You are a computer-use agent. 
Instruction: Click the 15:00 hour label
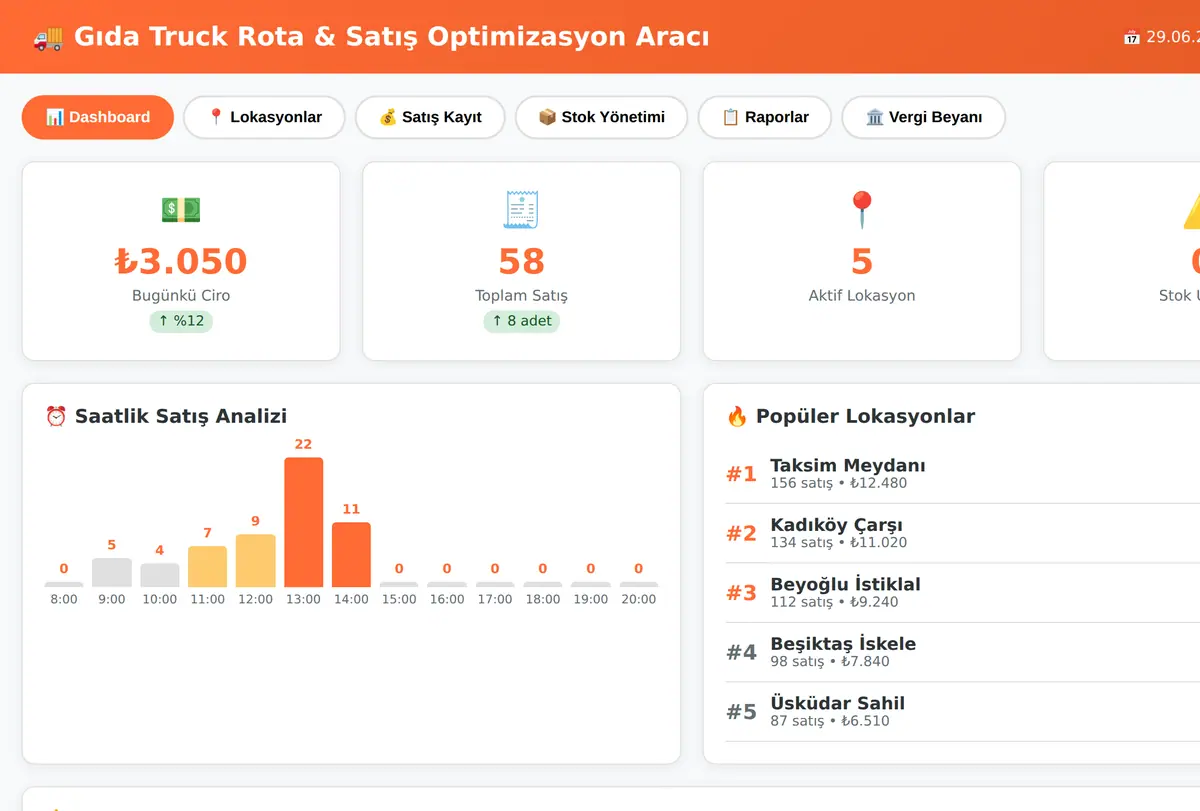click(x=399, y=599)
